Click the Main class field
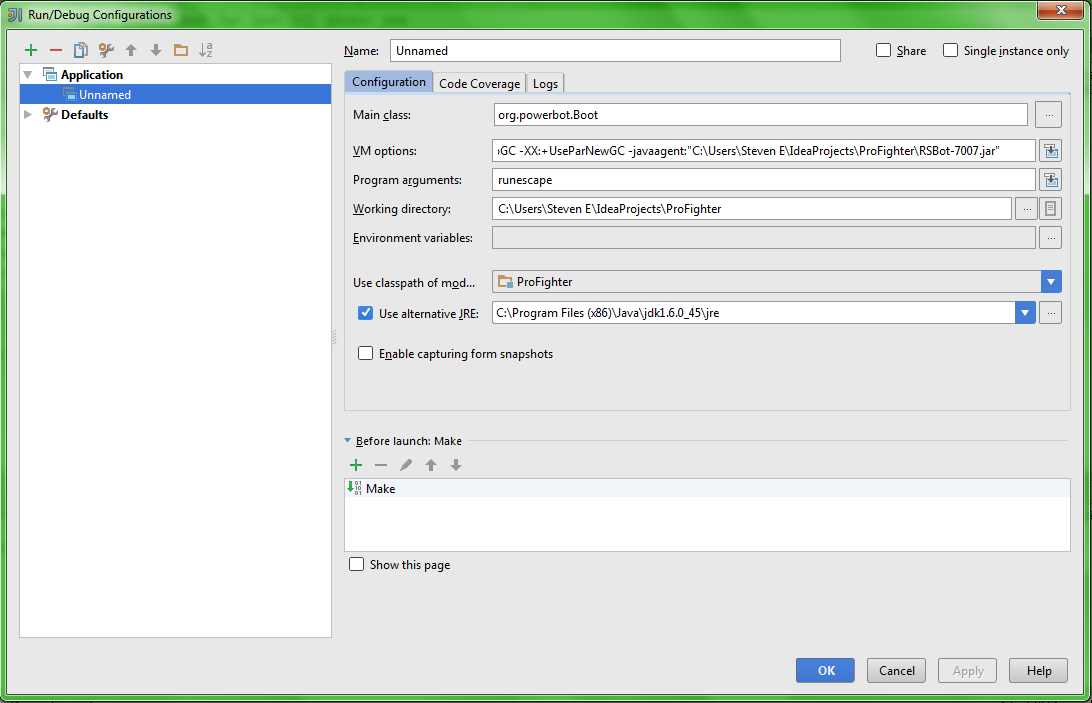1092x703 pixels. click(x=760, y=115)
